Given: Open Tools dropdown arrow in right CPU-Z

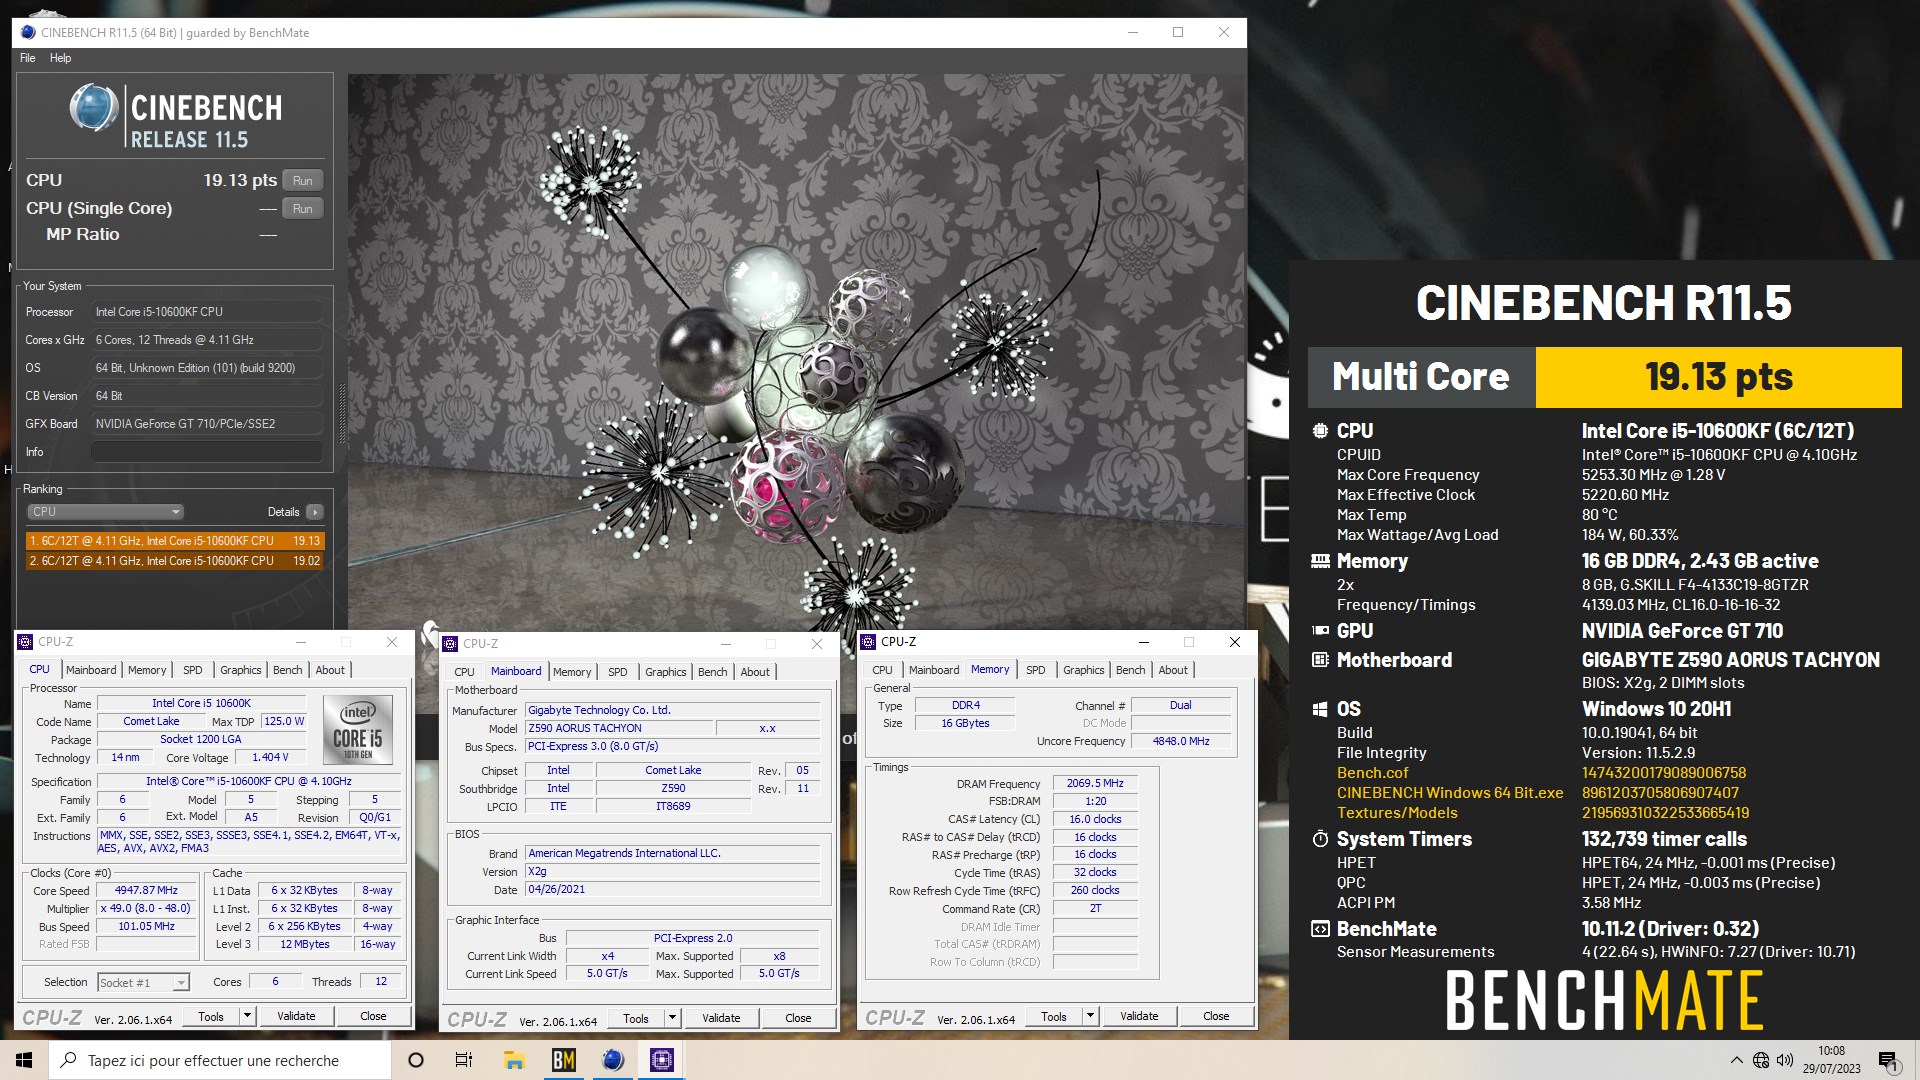Looking at the screenshot, I should [x=1090, y=1016].
